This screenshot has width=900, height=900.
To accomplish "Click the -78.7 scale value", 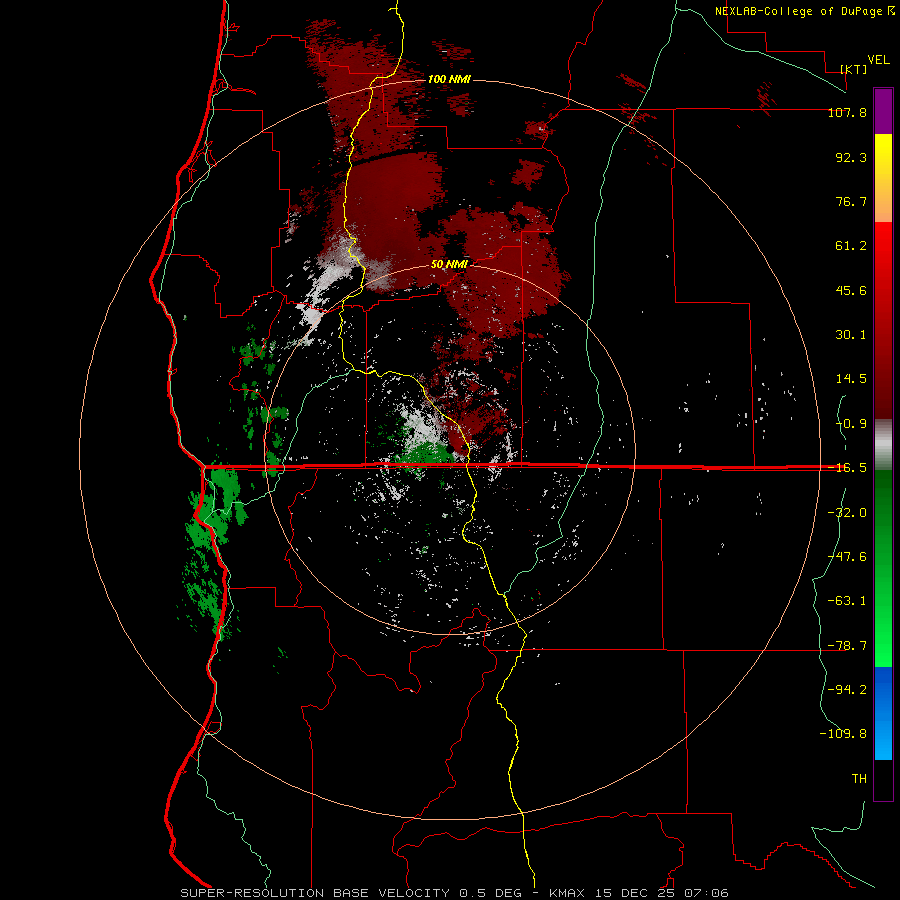I will tap(847, 646).
